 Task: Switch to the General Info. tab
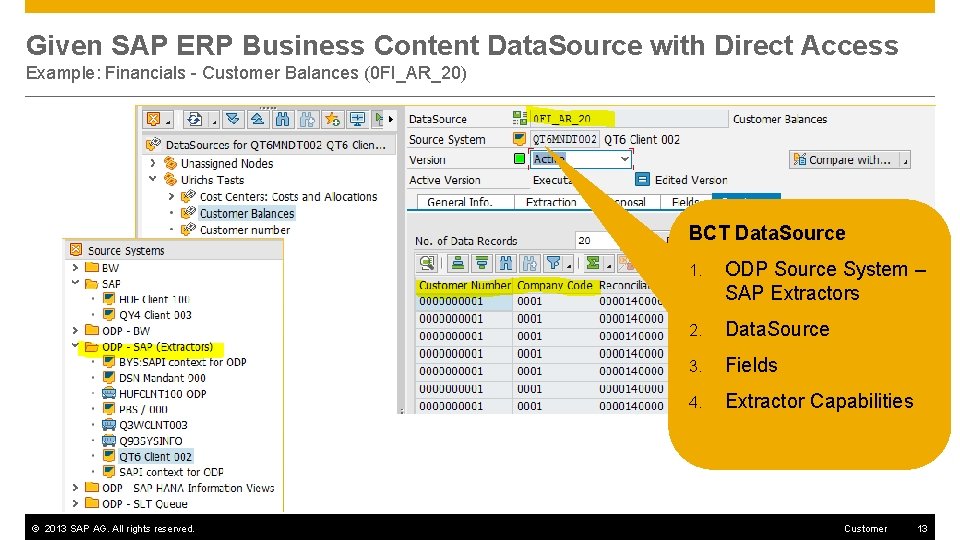pyautogui.click(x=460, y=201)
